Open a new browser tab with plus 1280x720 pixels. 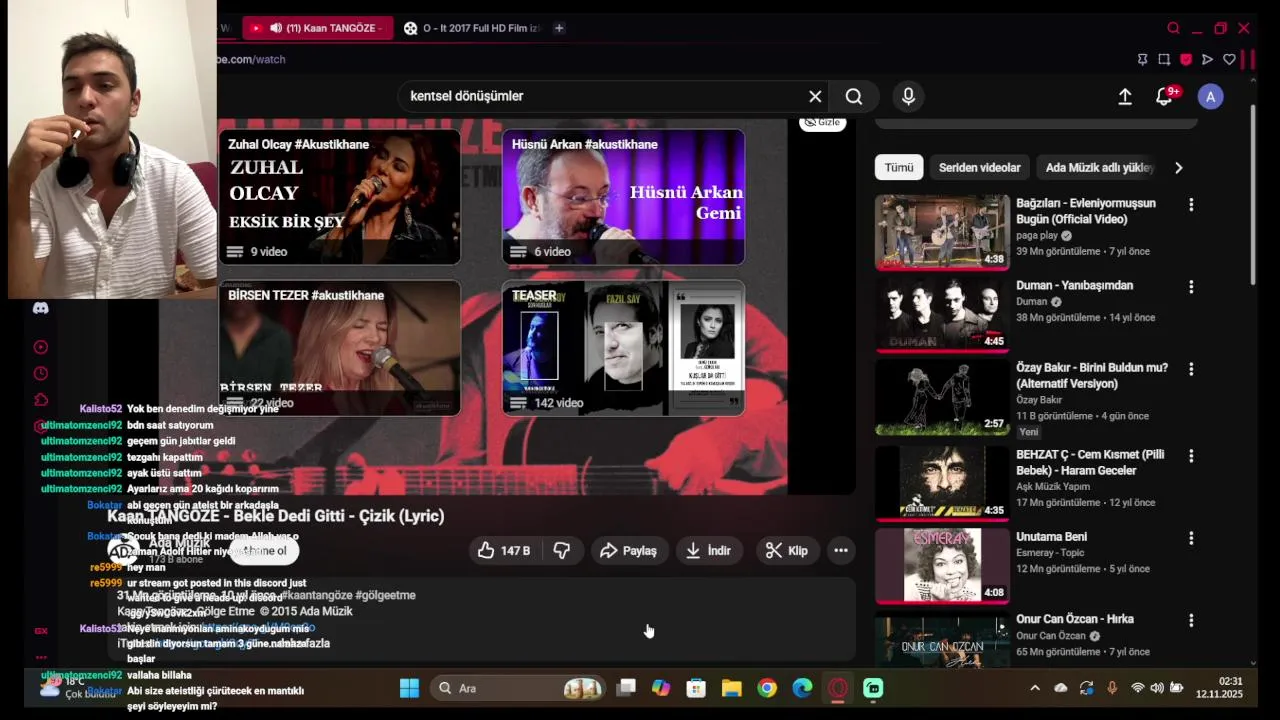pyautogui.click(x=559, y=28)
